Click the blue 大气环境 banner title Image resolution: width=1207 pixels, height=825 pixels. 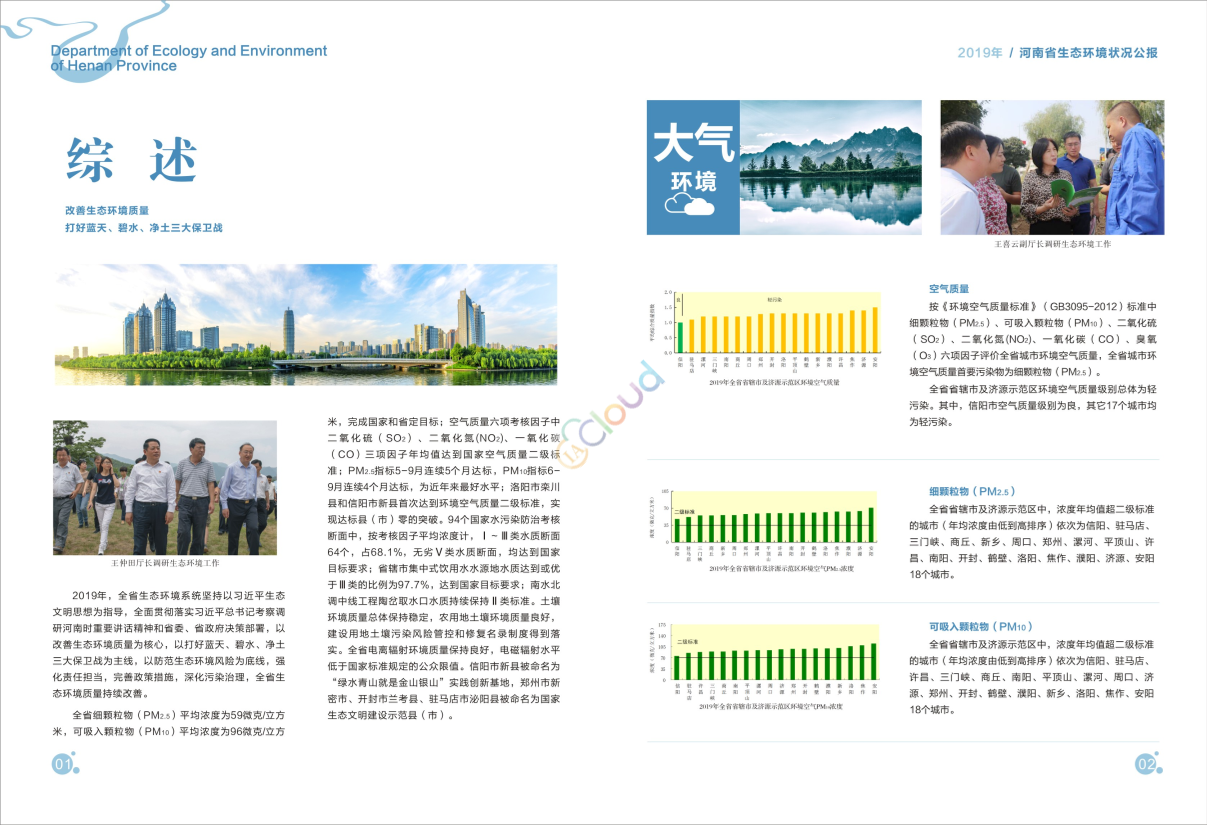click(x=693, y=158)
